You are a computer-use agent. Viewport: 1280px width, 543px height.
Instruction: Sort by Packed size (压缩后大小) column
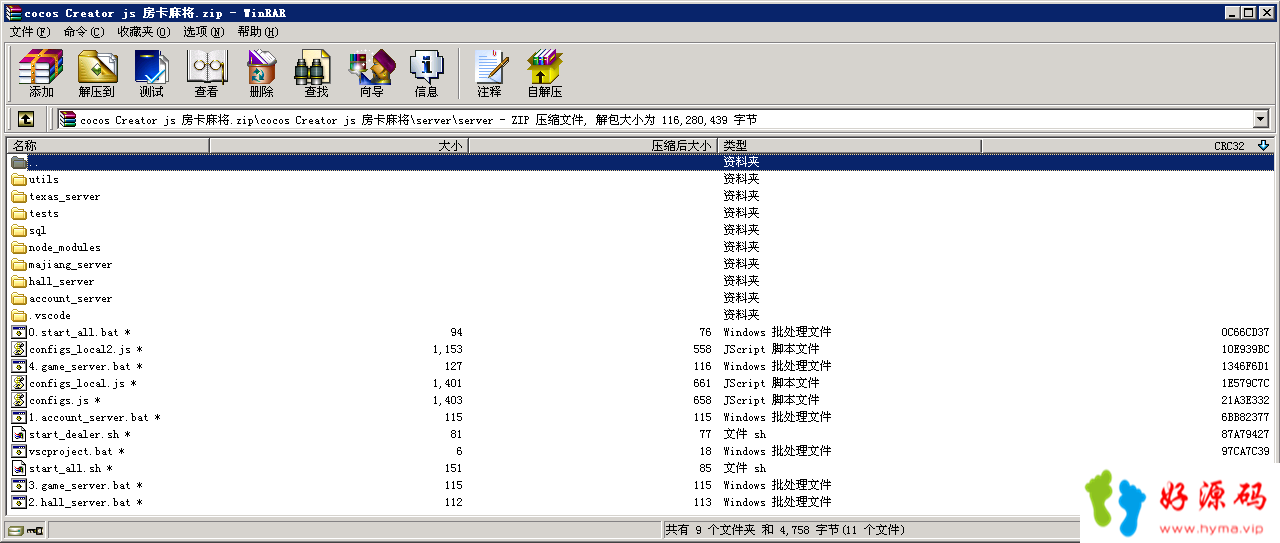593,146
